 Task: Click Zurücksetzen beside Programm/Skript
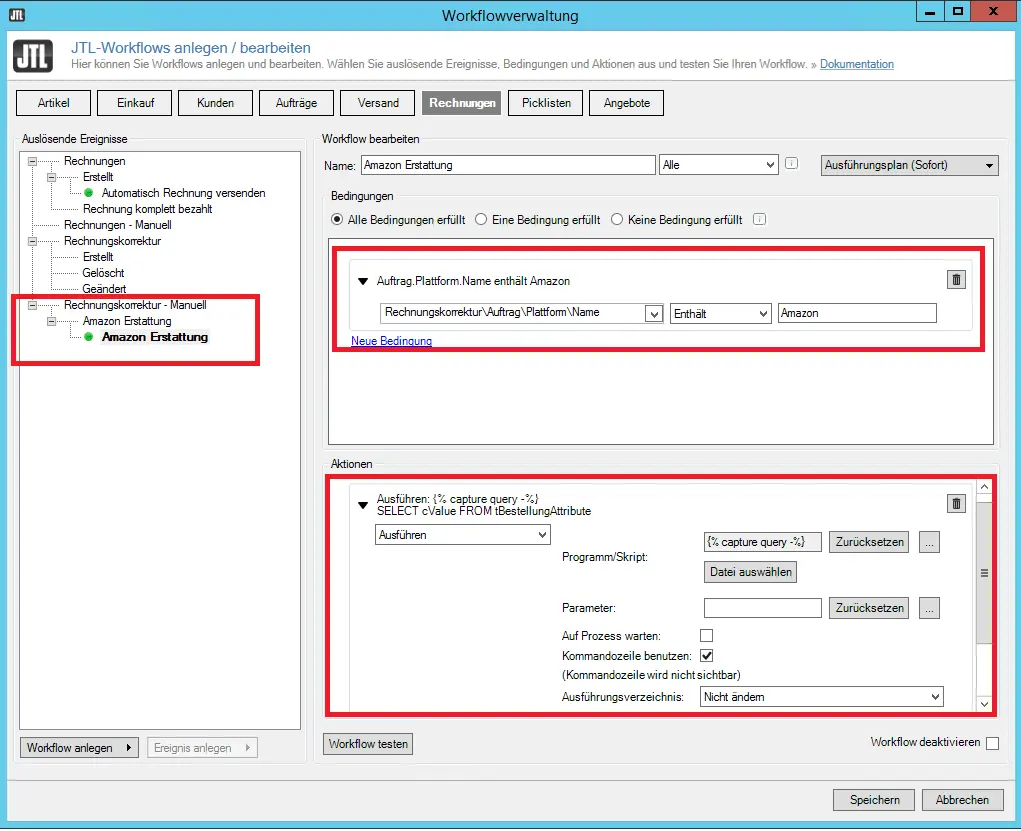tap(869, 542)
